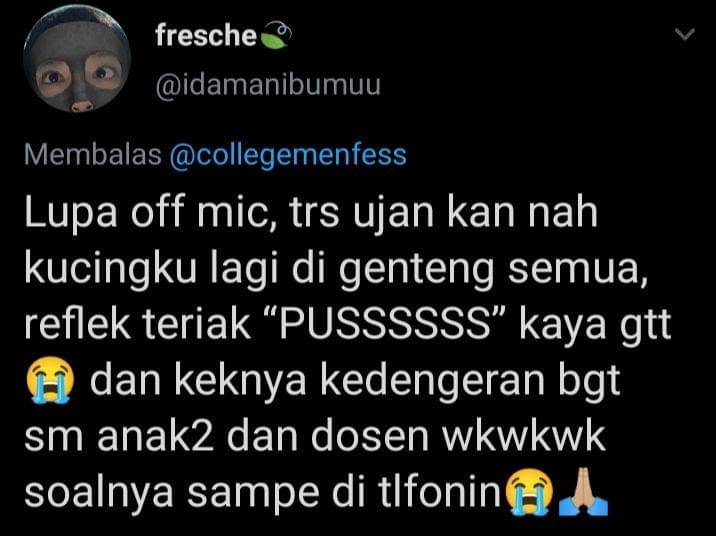The width and height of the screenshot is (716, 536).
Task: Open the @idamanibumuu handle
Action: 268,84
